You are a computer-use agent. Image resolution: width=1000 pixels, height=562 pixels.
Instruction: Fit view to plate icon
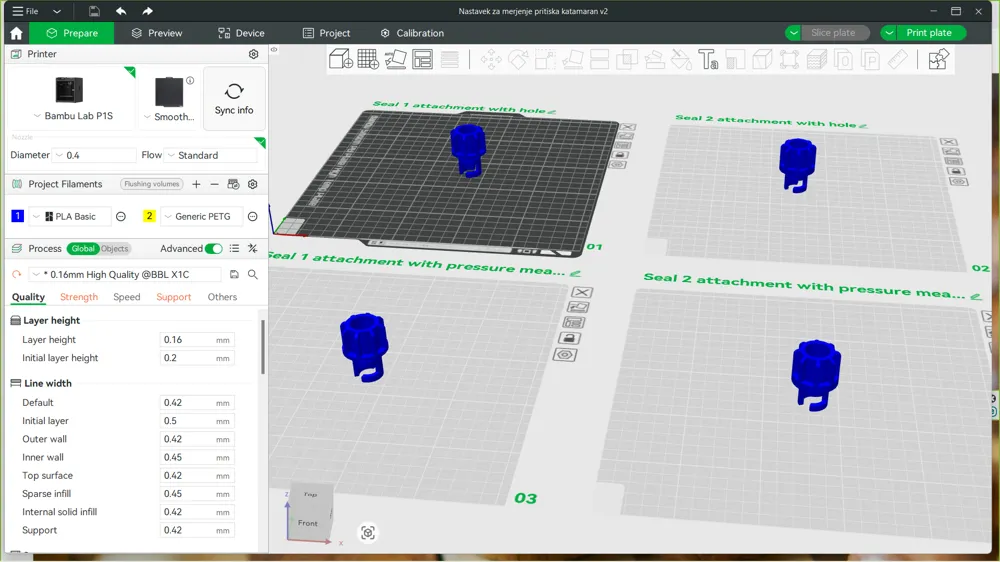(x=368, y=533)
